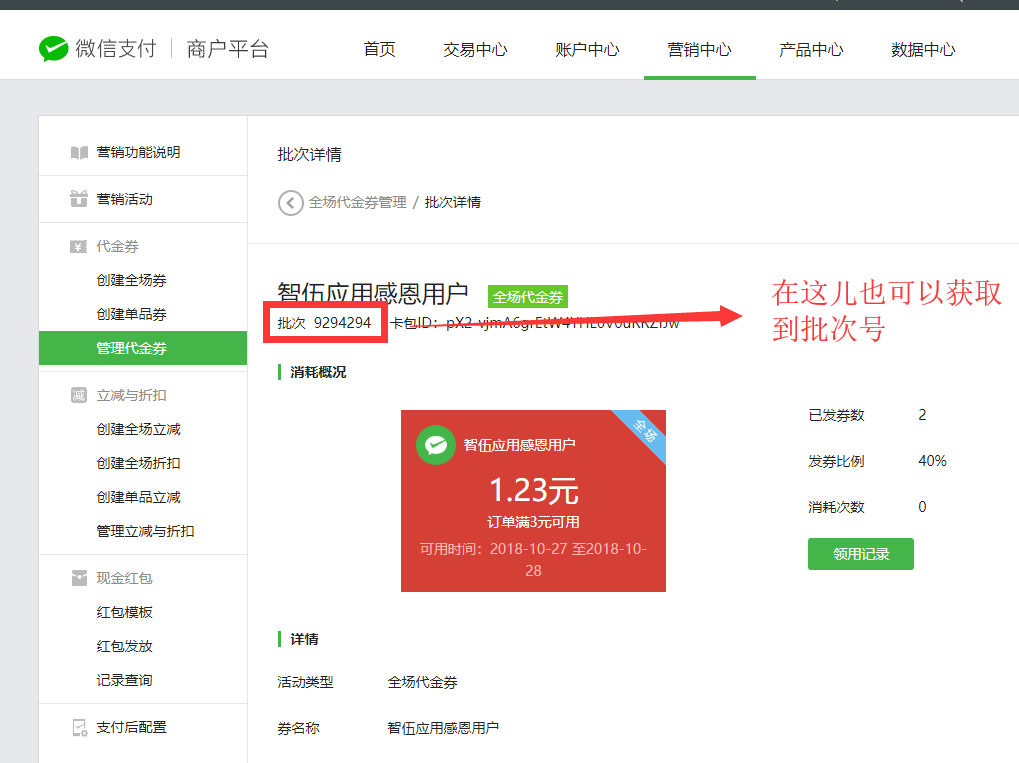This screenshot has height=763, width=1019.
Task: Open 营销功能说明 in the sidebar
Action: 138,152
